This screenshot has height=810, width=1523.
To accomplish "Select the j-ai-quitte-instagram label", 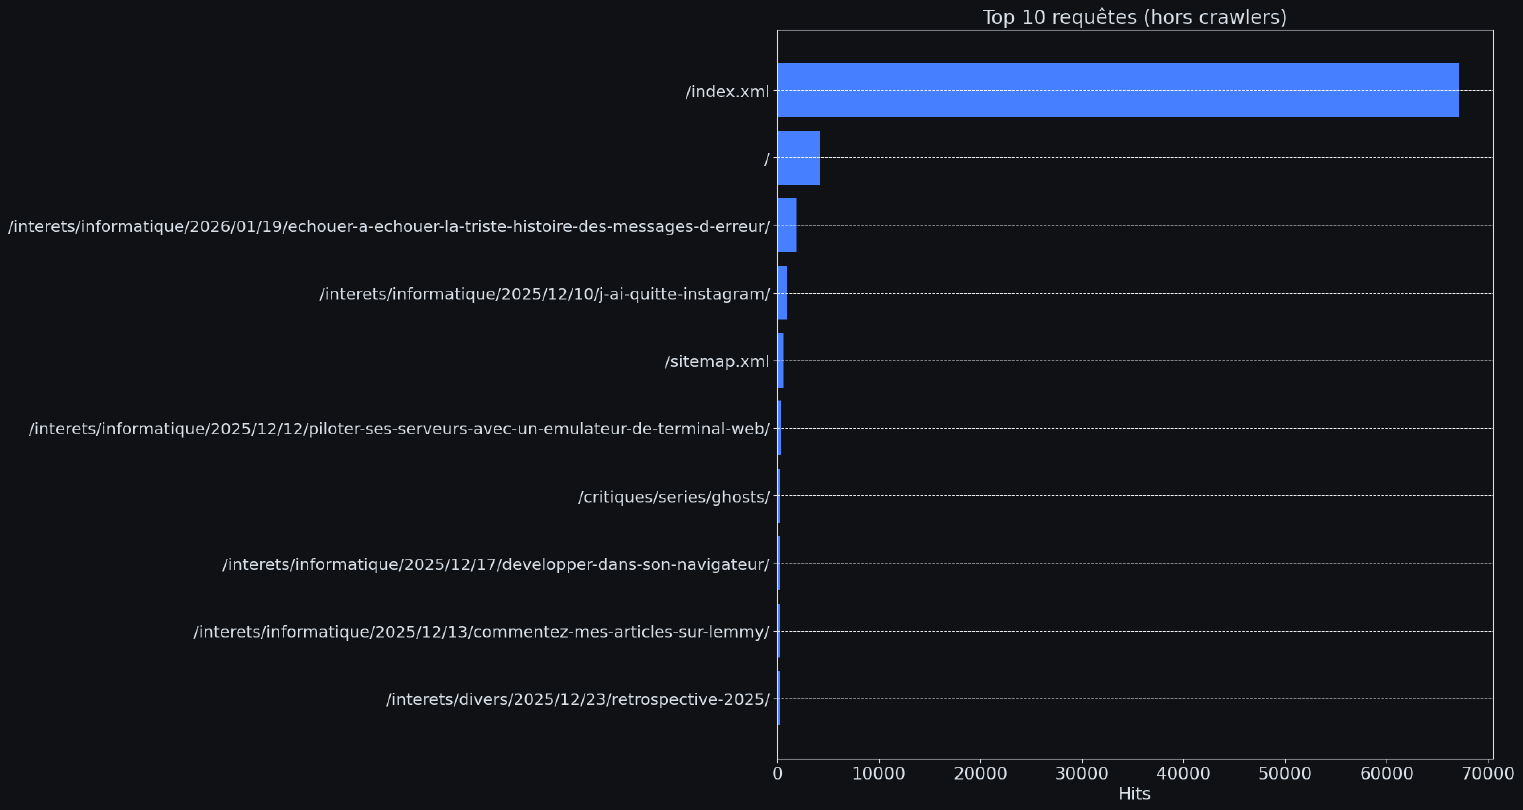I will [x=544, y=294].
